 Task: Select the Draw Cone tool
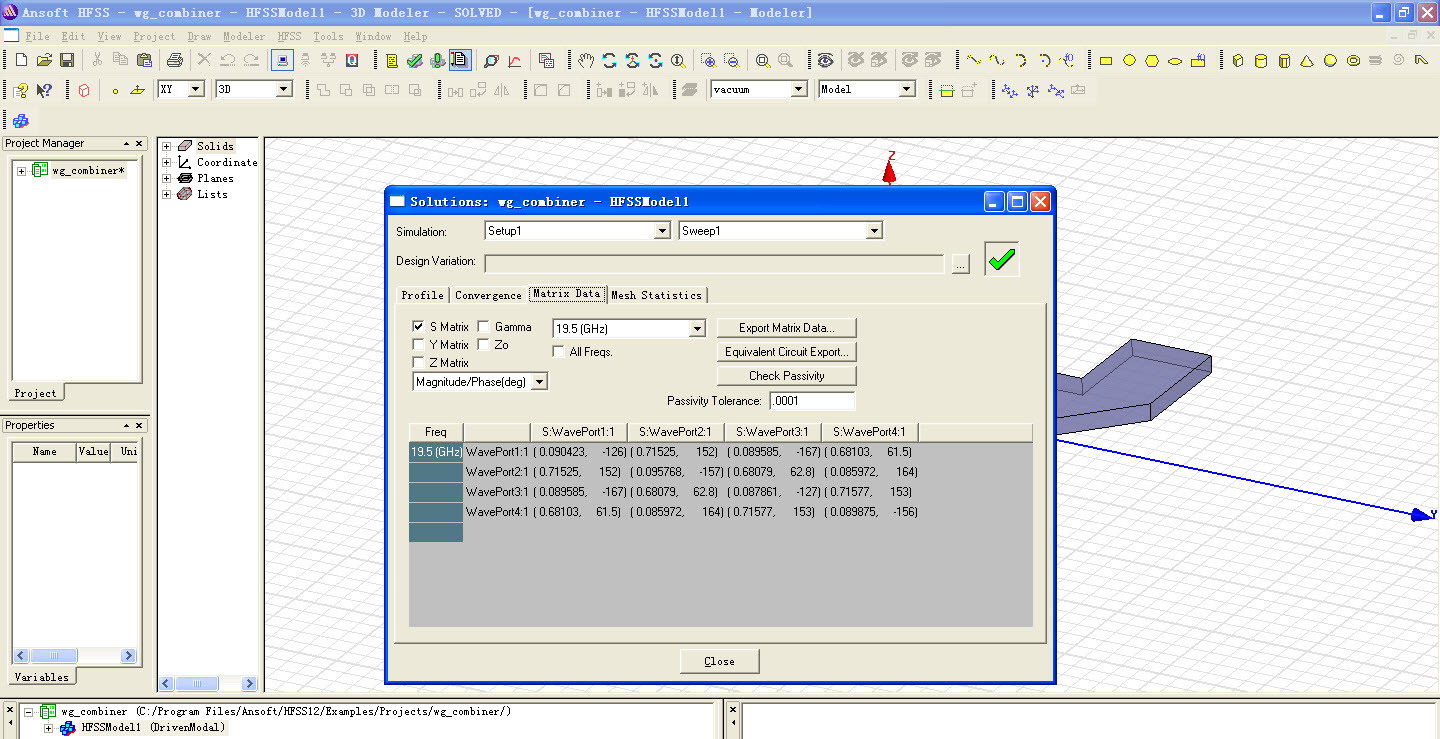point(1307,60)
